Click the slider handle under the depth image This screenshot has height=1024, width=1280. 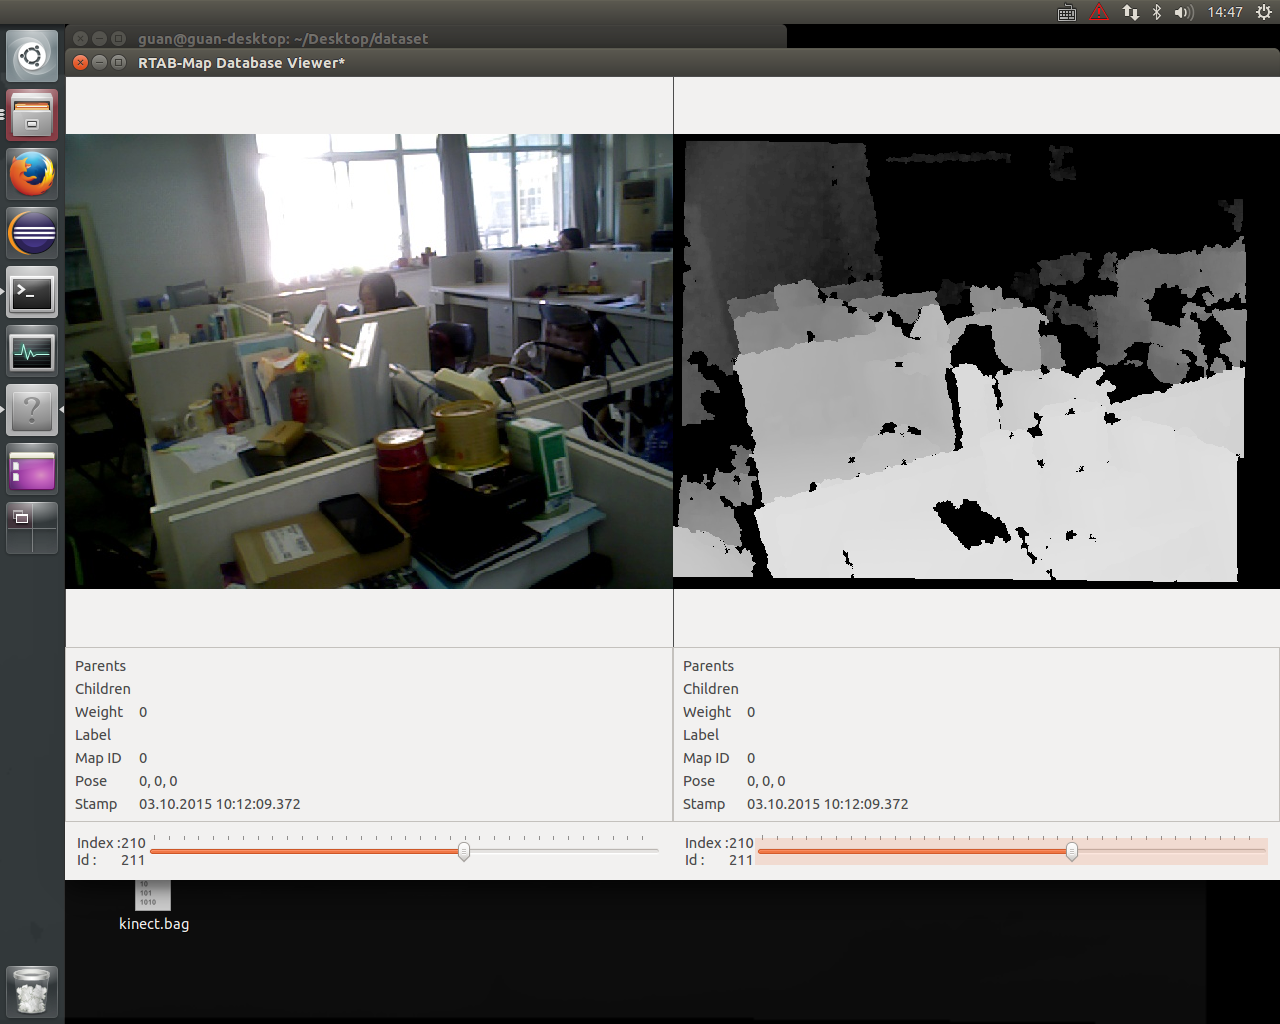click(x=1072, y=852)
